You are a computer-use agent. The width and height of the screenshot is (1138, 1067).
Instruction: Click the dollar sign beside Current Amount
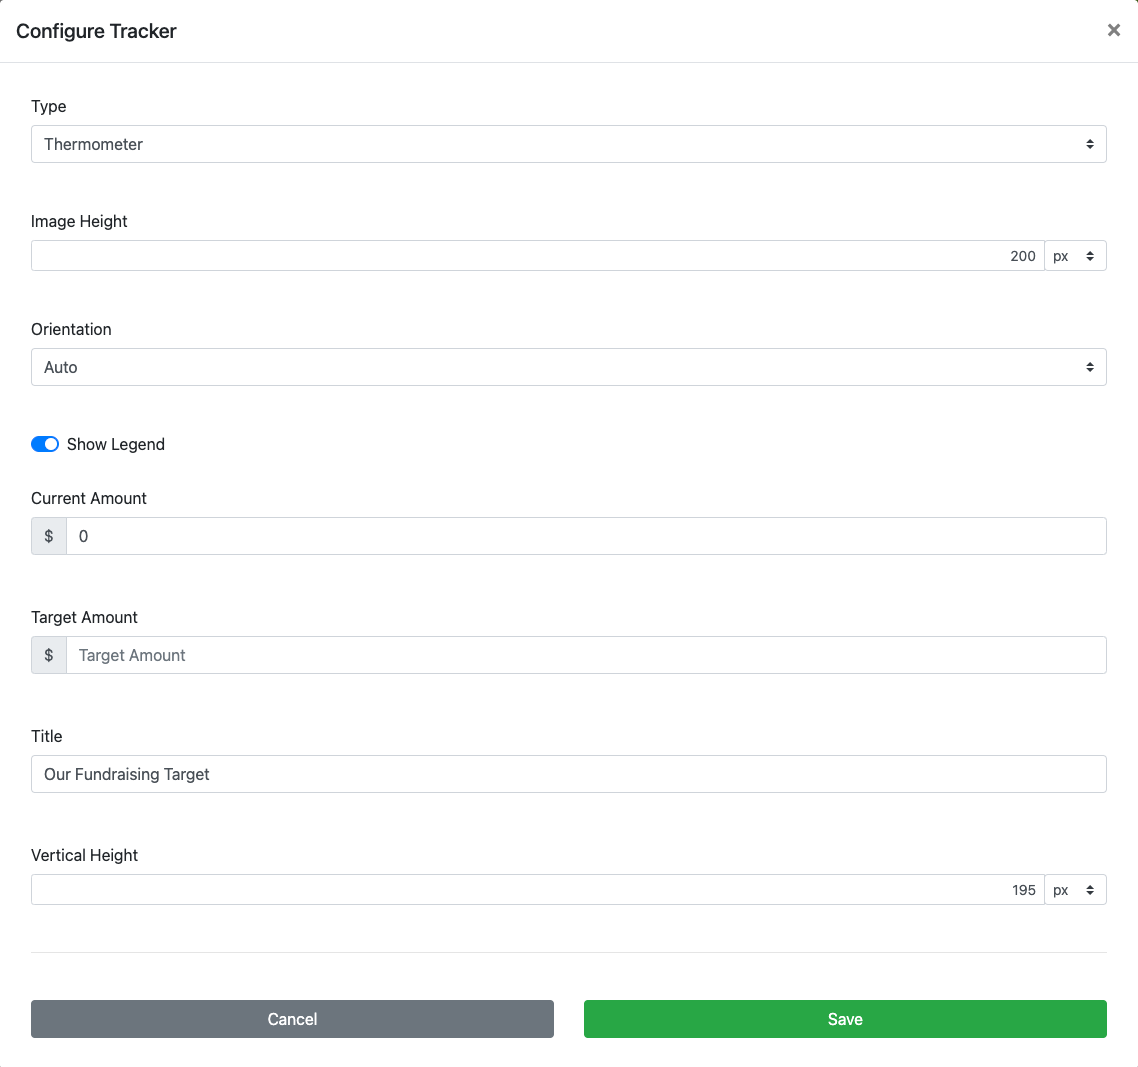[x=49, y=536]
